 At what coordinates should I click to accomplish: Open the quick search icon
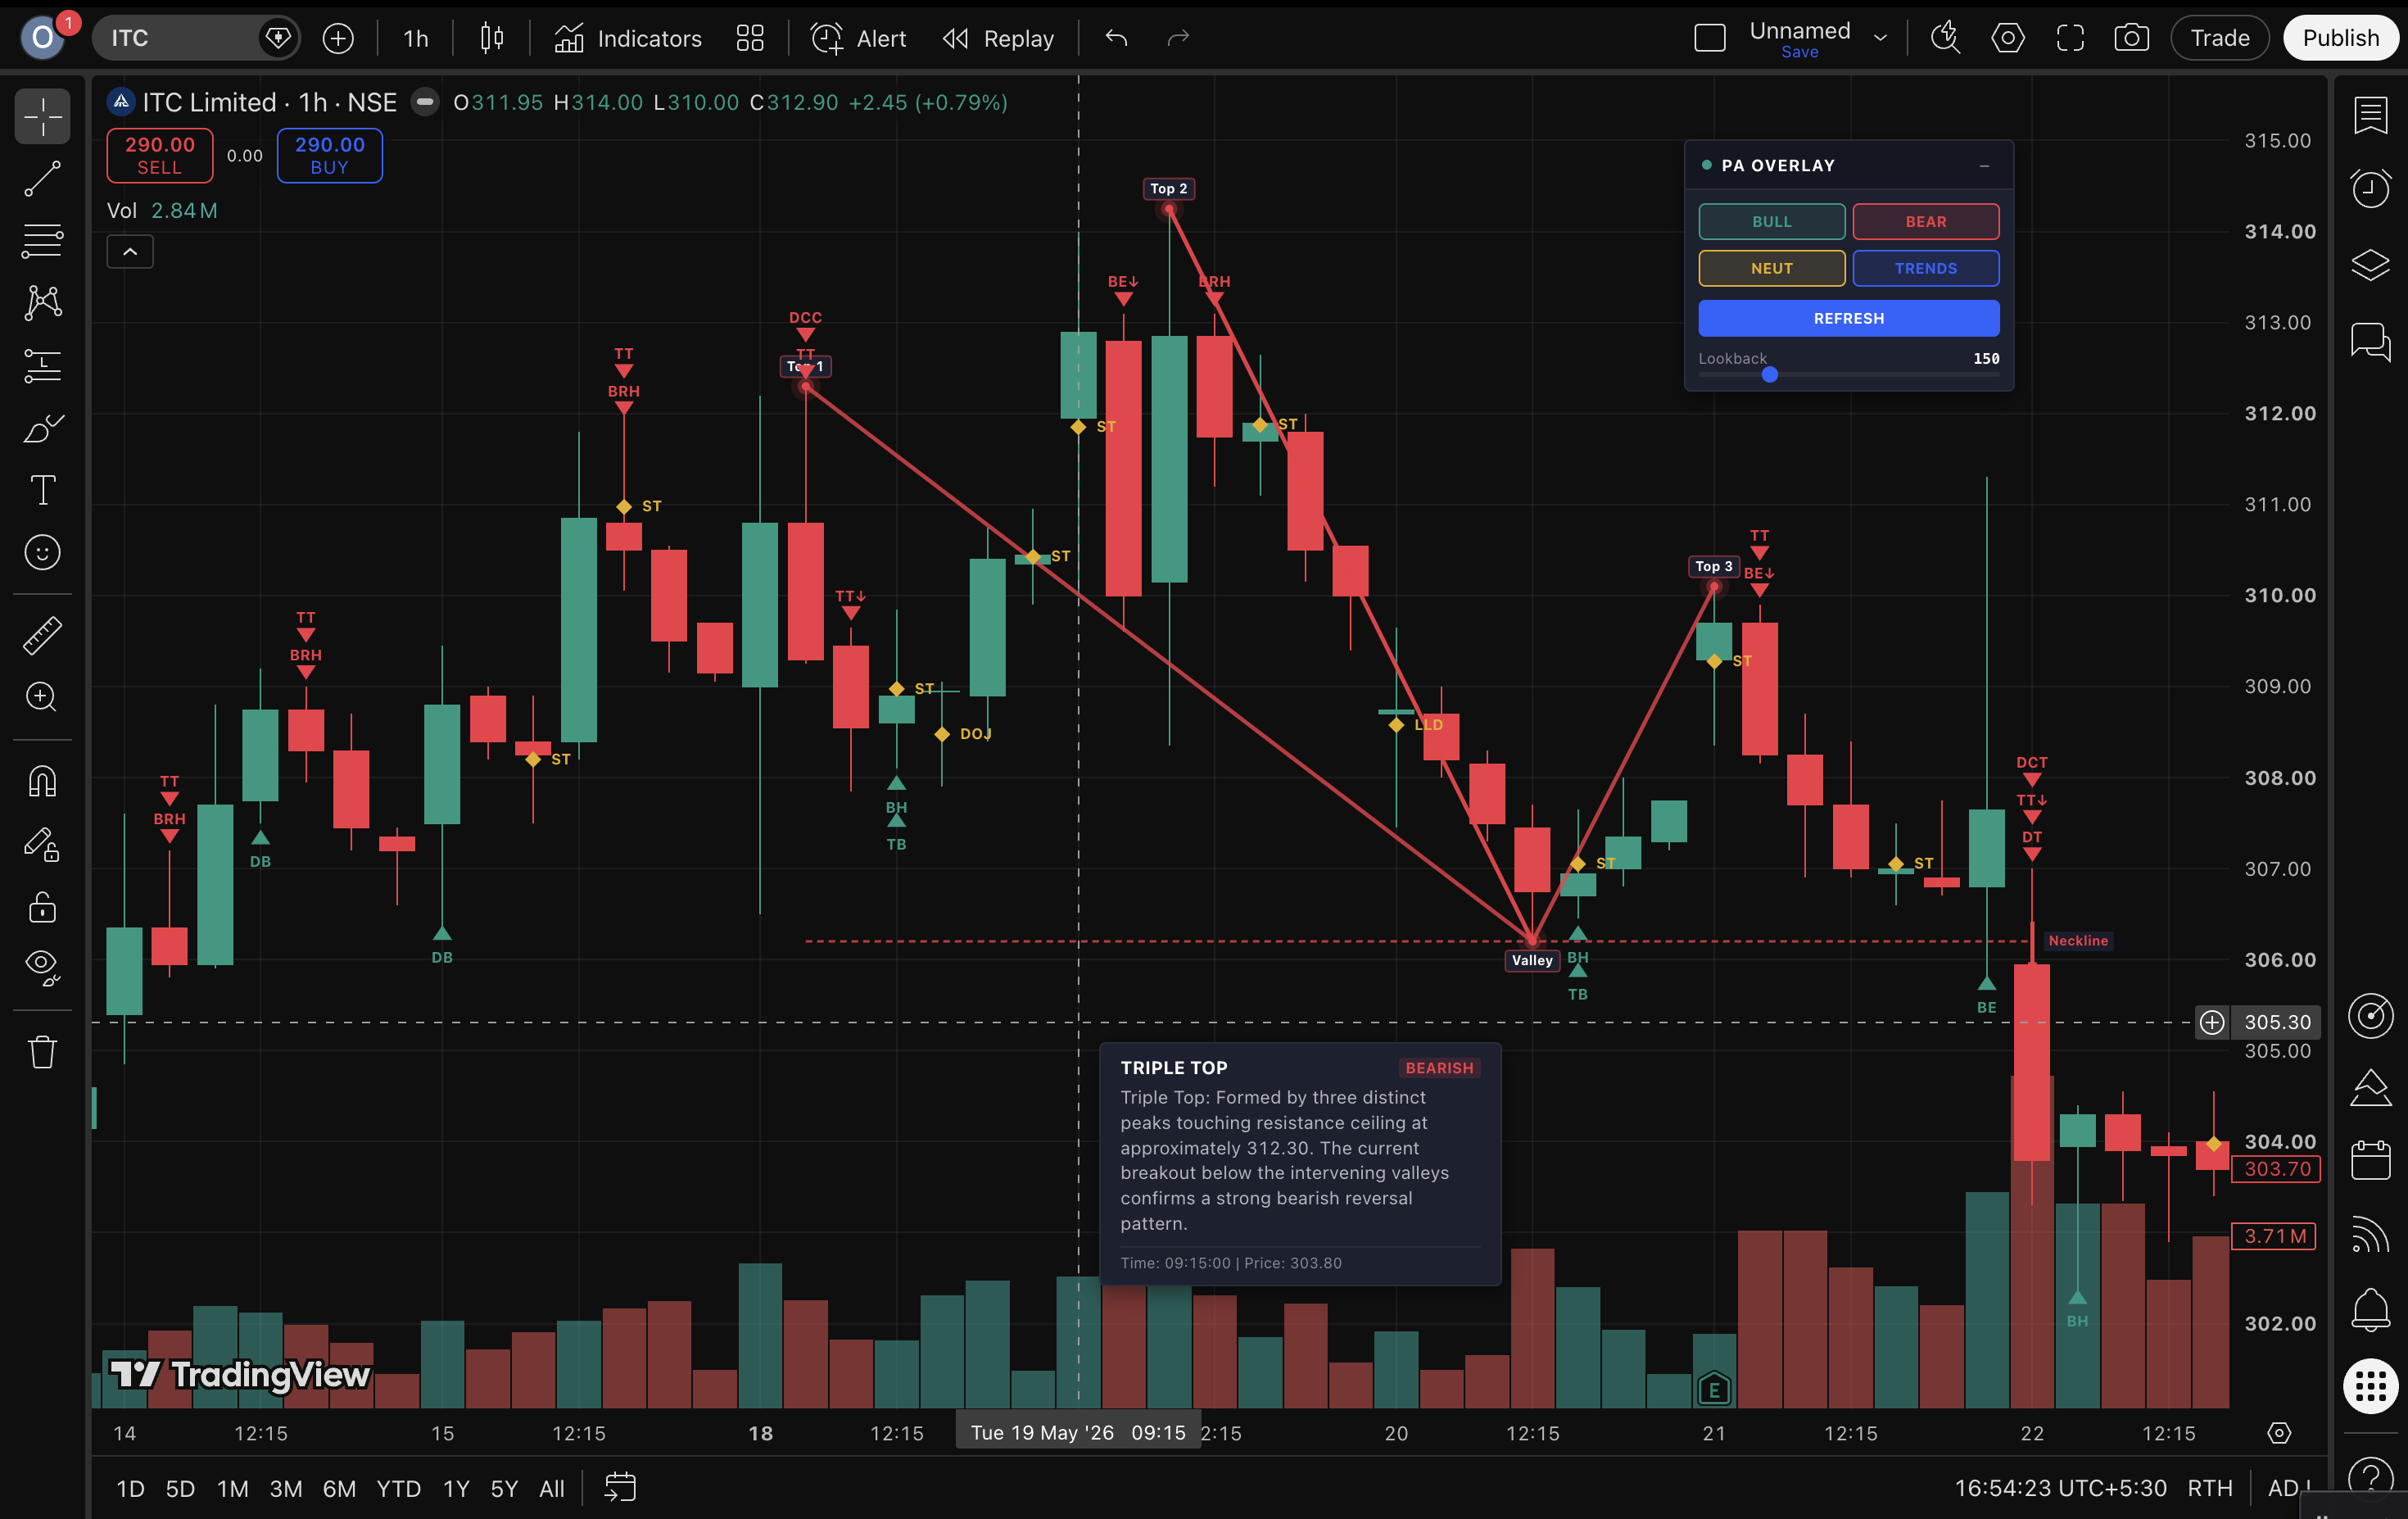tap(1945, 38)
